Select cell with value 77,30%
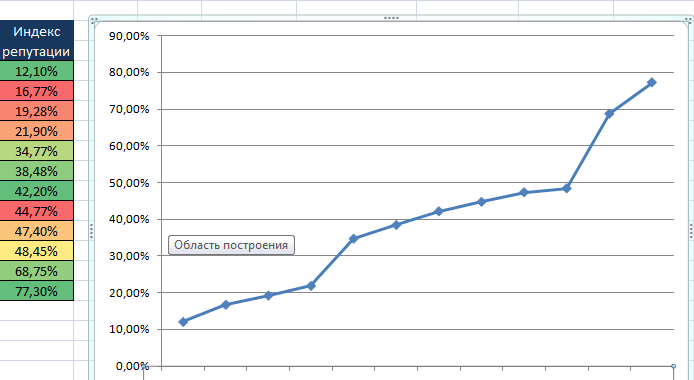 (x=36, y=291)
